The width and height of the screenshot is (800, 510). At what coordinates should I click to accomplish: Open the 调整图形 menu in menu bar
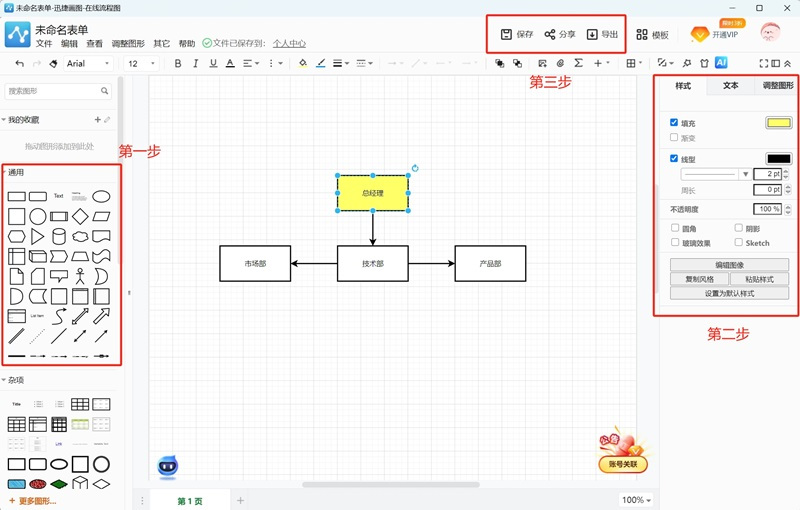point(128,43)
